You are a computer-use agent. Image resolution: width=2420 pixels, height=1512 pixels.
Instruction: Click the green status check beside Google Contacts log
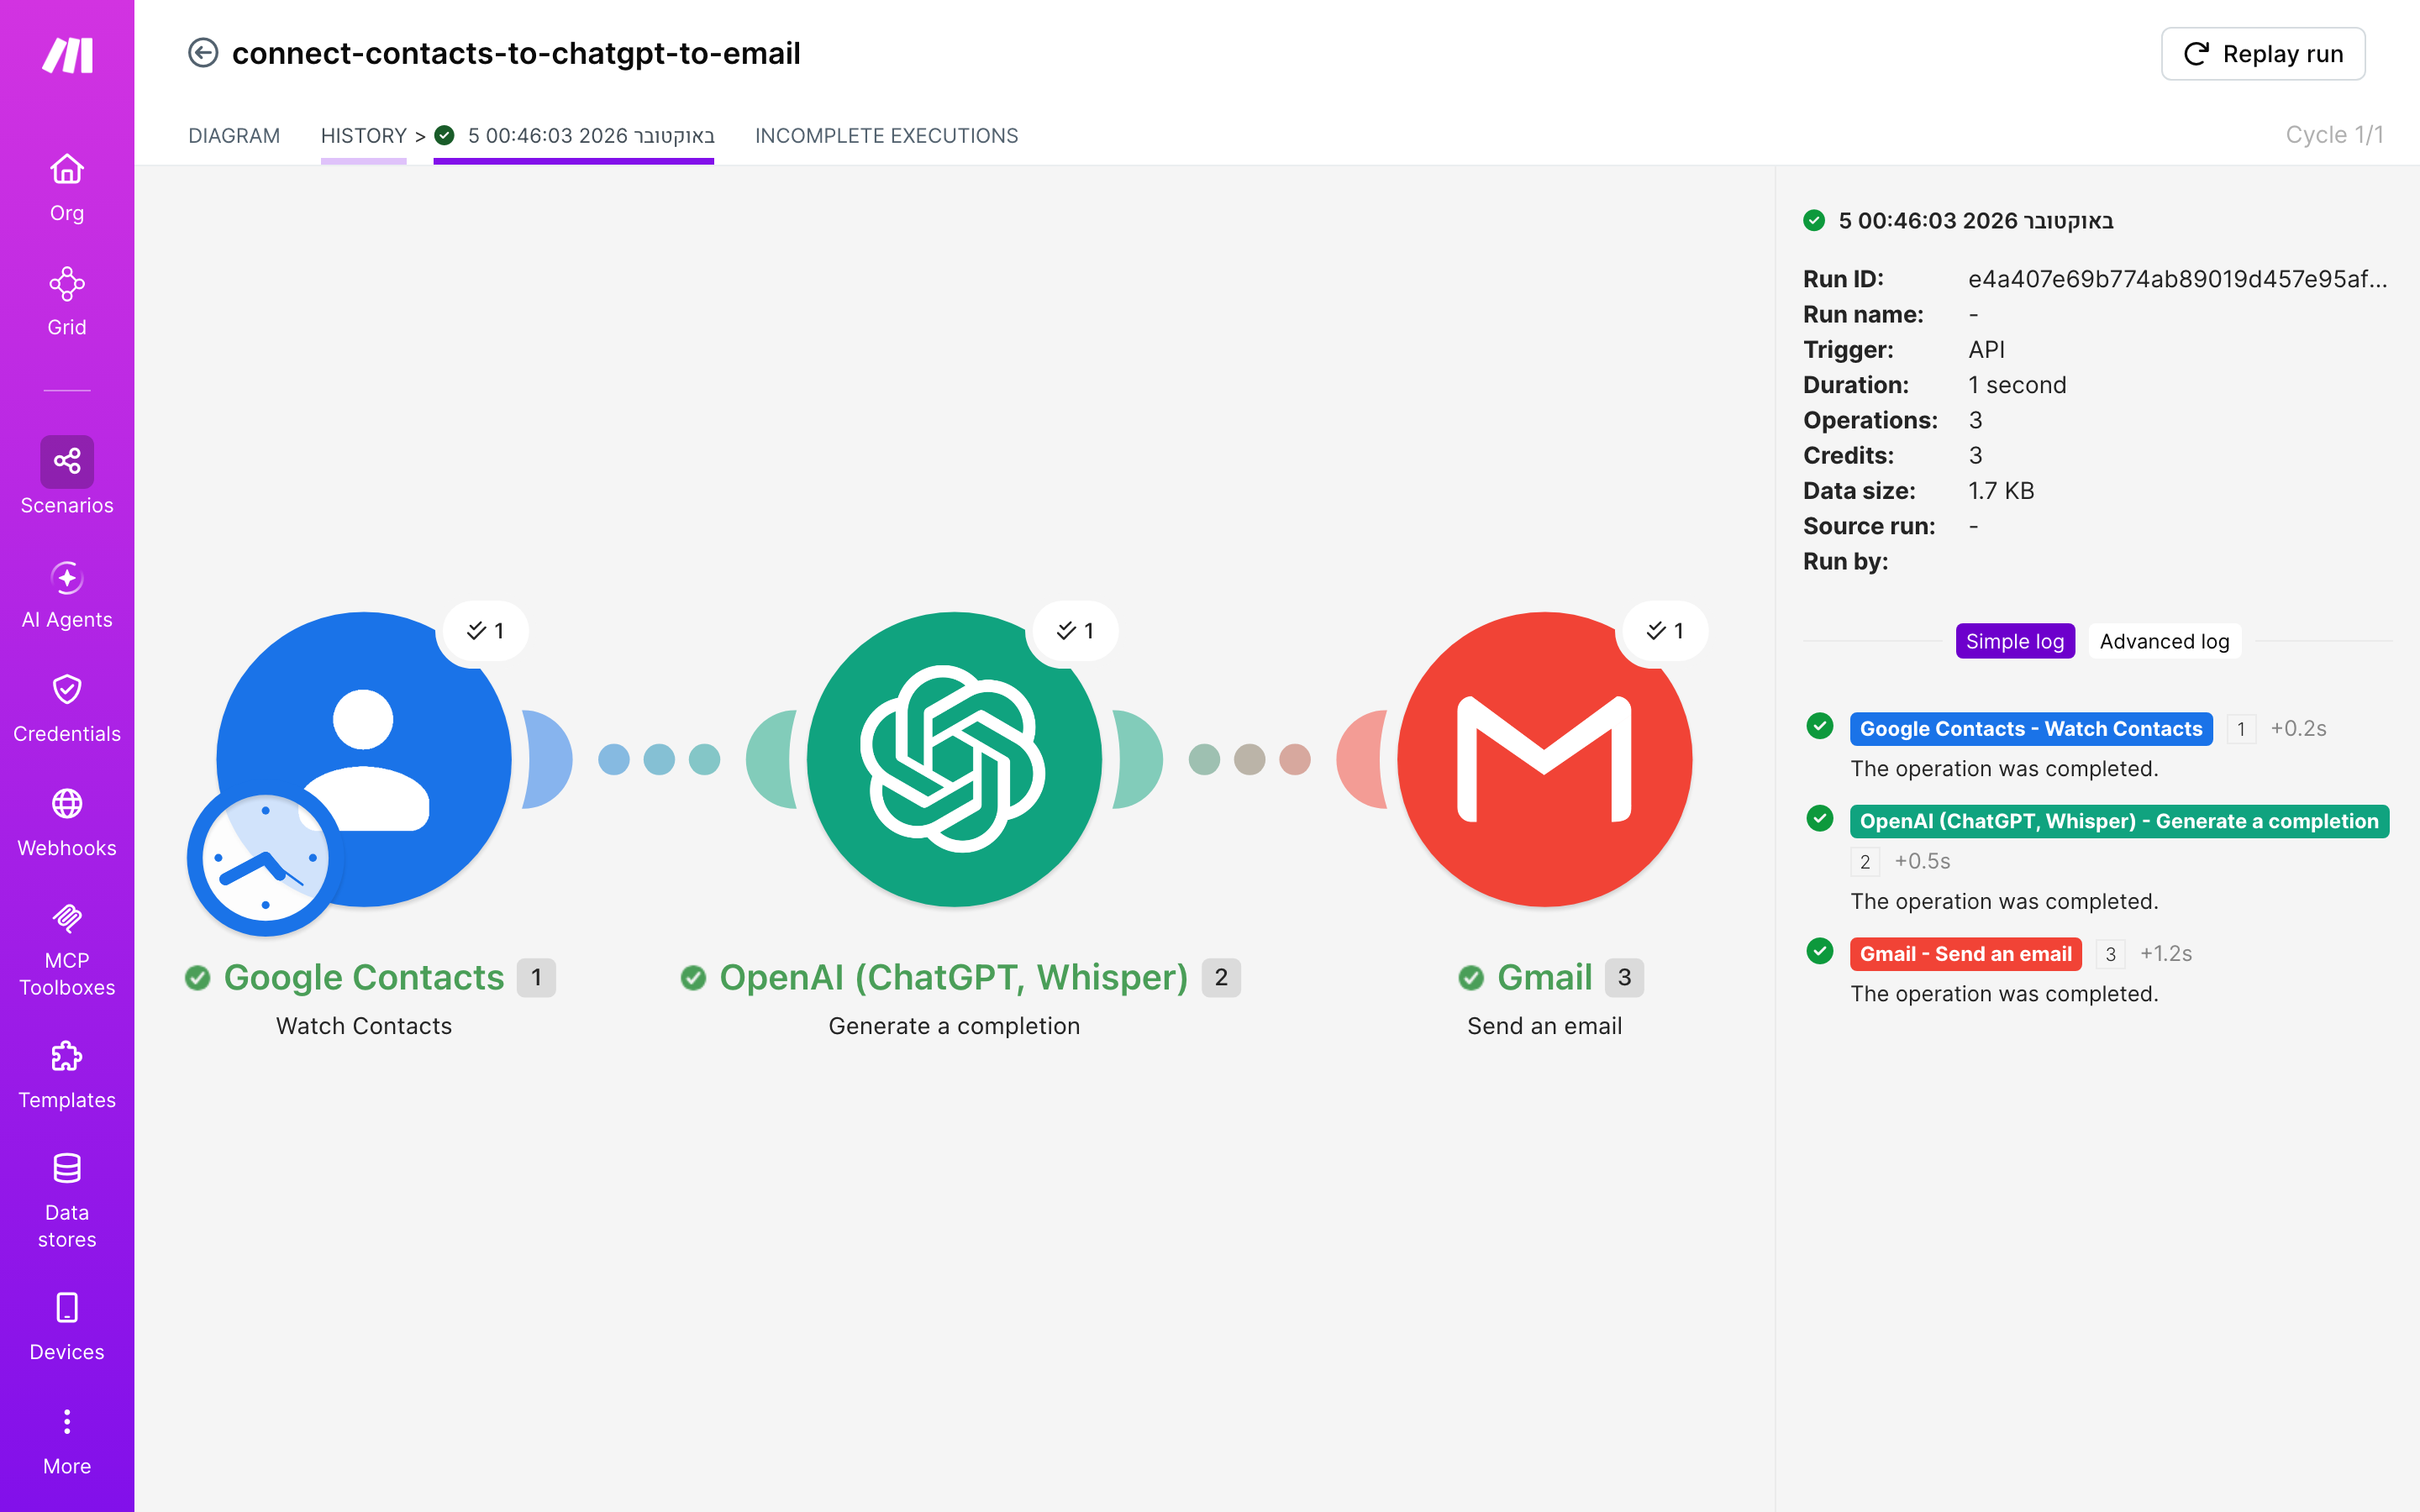[x=1820, y=725]
